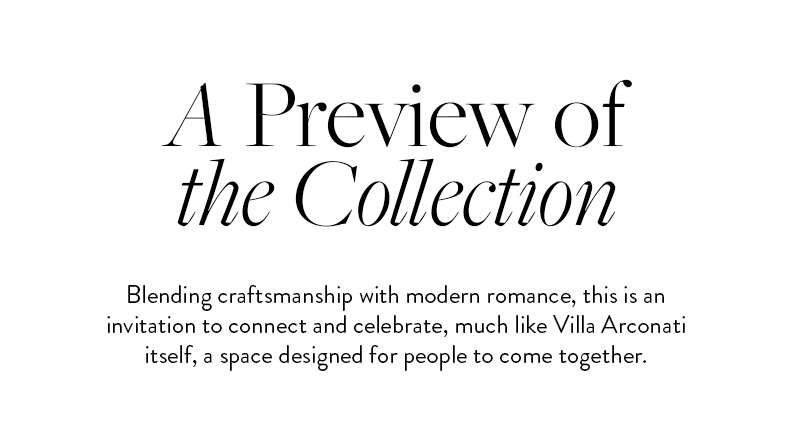Click the word "Blending" in the paragraph
This screenshot has width=800, height=436.
[168, 298]
